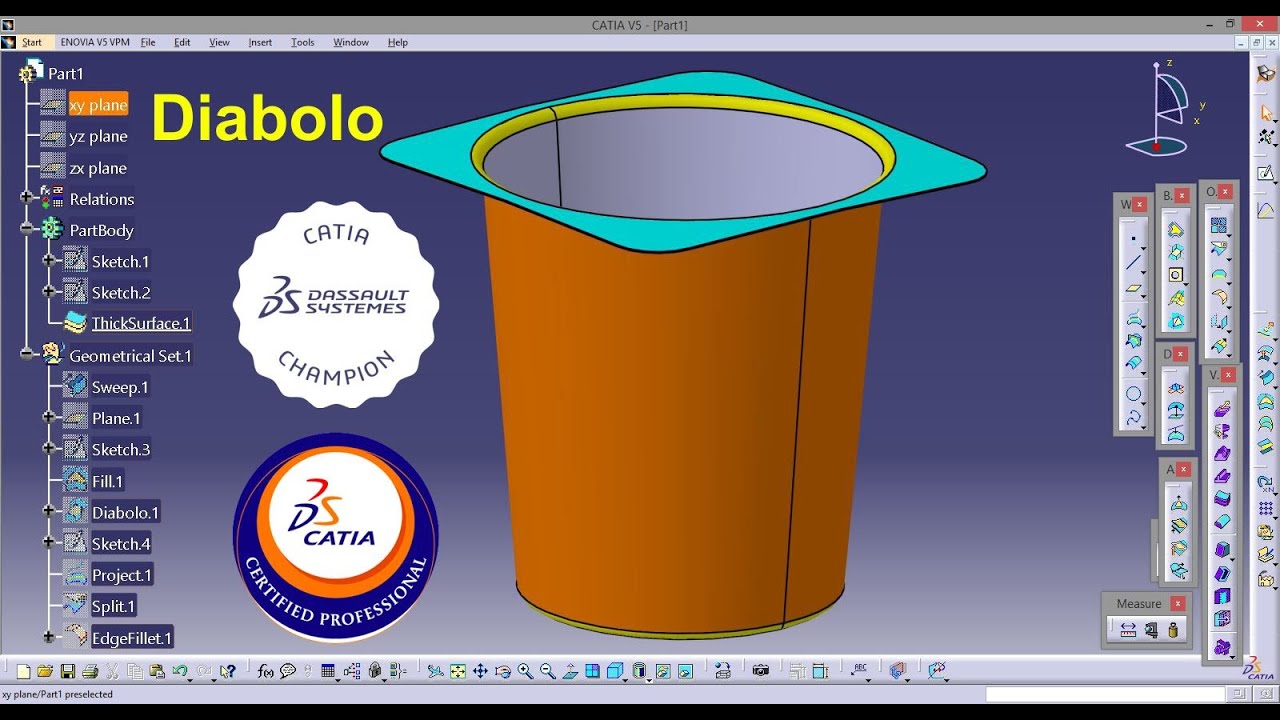Open the Insert menu
Image resolution: width=1280 pixels, height=720 pixels.
click(x=260, y=42)
